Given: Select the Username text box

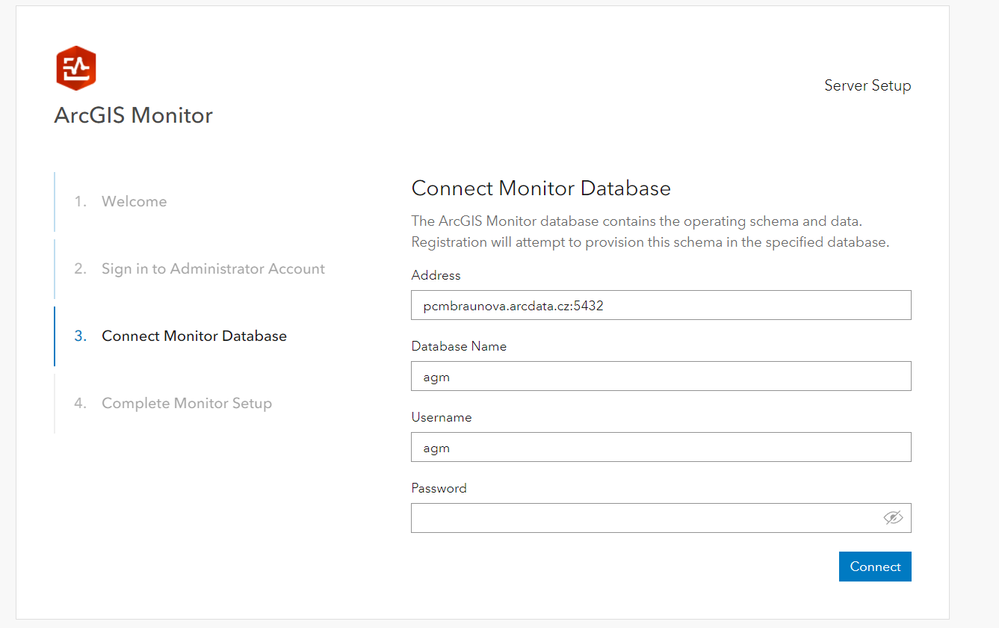Looking at the screenshot, I should (x=660, y=447).
